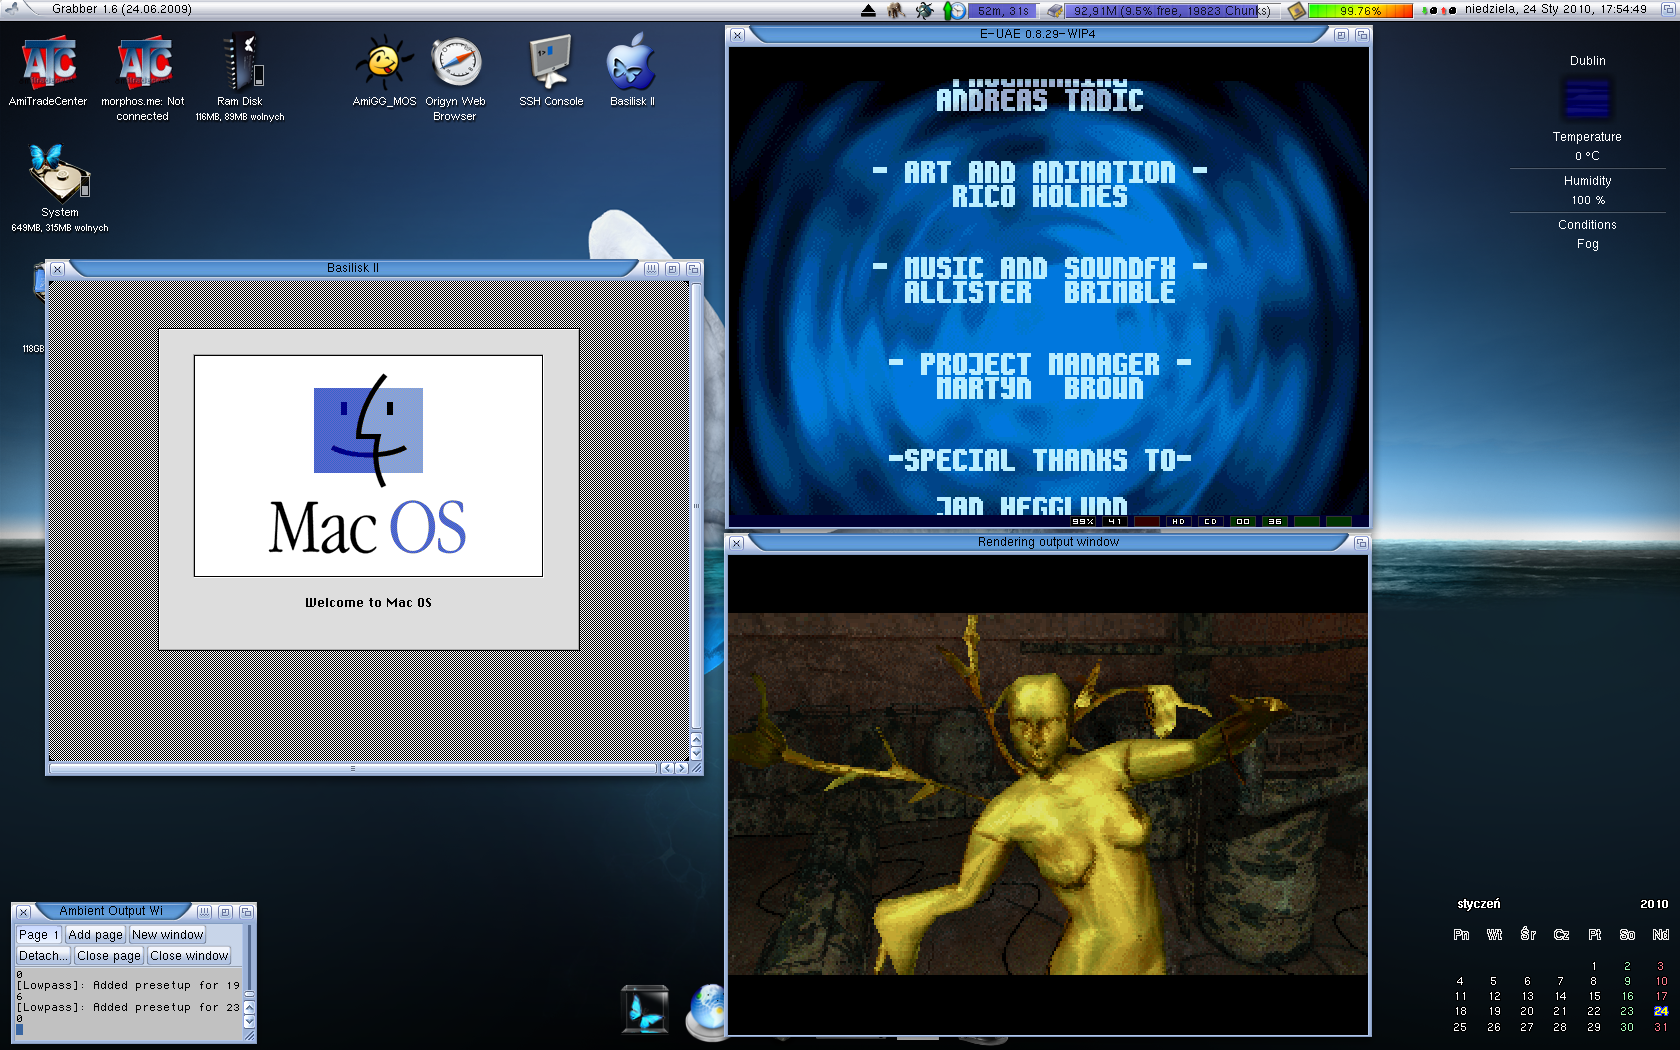Click the depth gadget of the Basilisk II window
Viewport: 1680px width, 1050px height.
tap(693, 269)
